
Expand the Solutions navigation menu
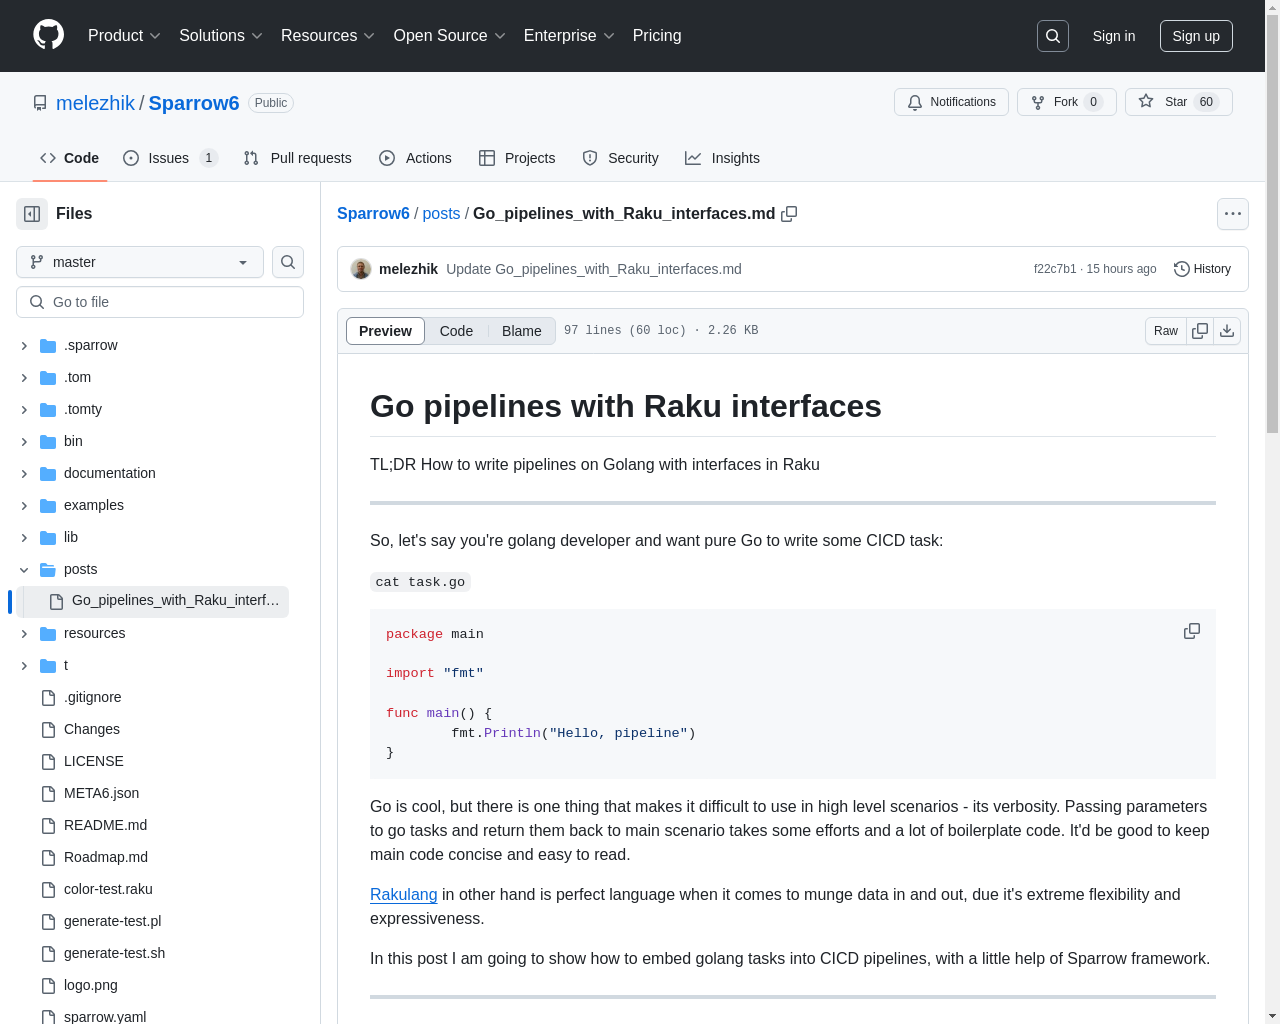point(221,36)
